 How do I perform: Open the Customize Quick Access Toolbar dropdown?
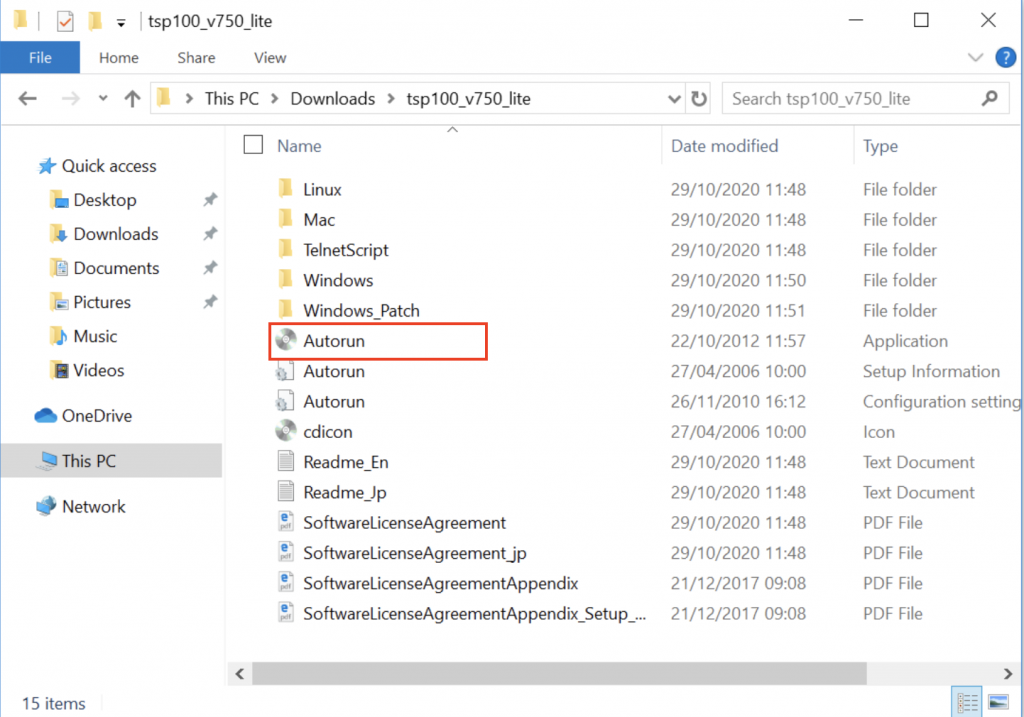121,23
